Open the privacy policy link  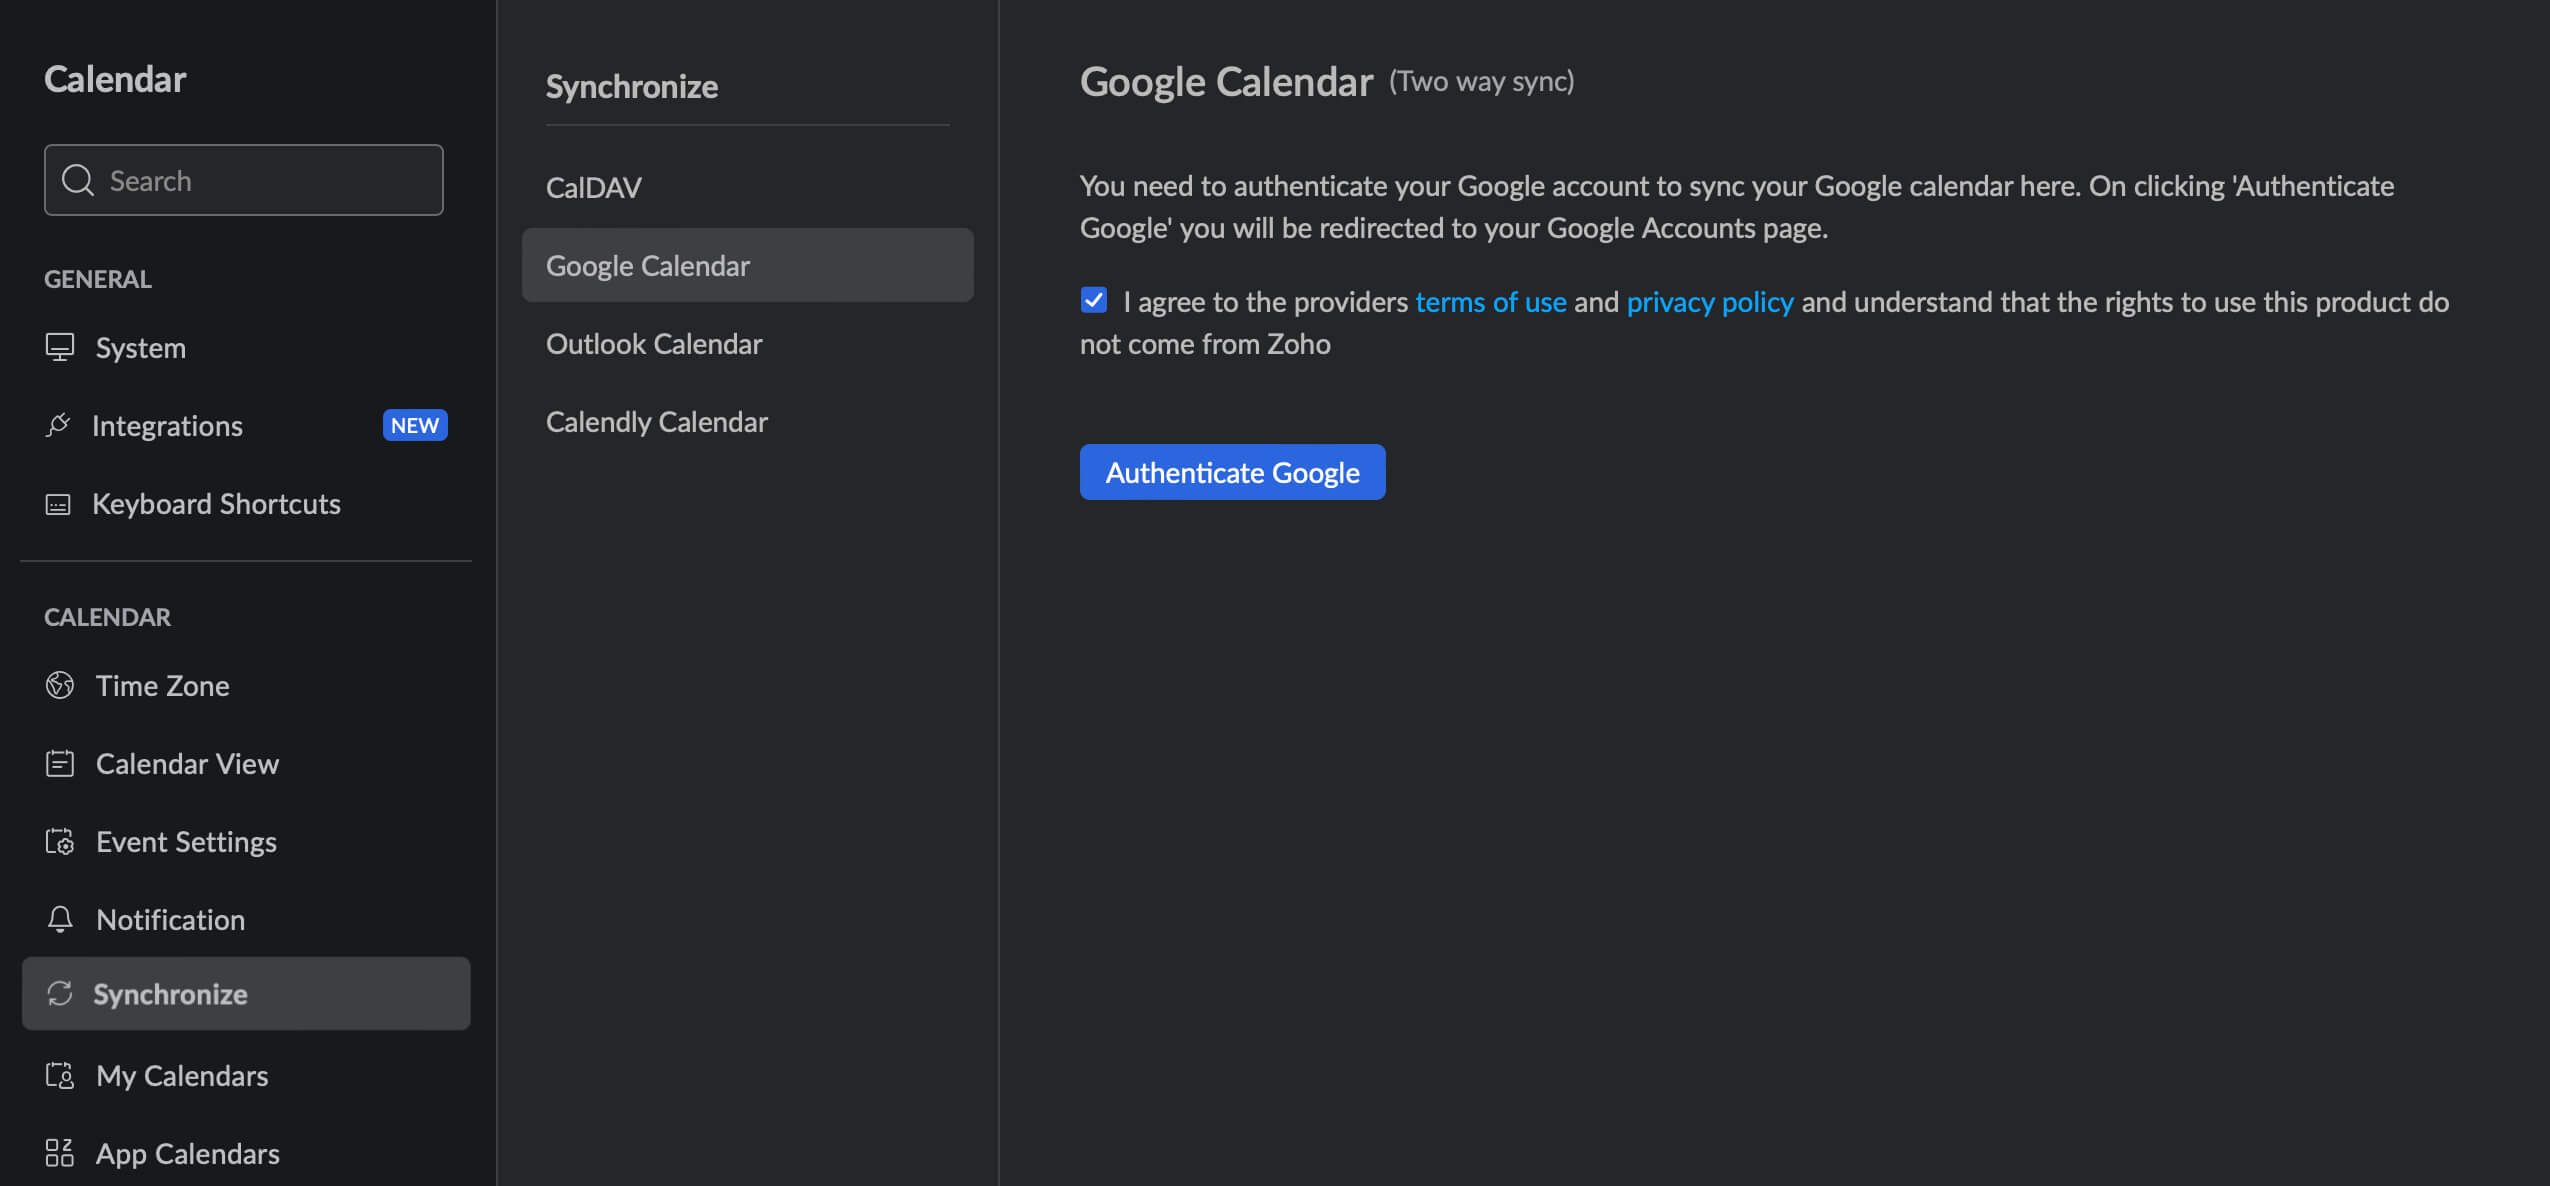tap(1709, 301)
